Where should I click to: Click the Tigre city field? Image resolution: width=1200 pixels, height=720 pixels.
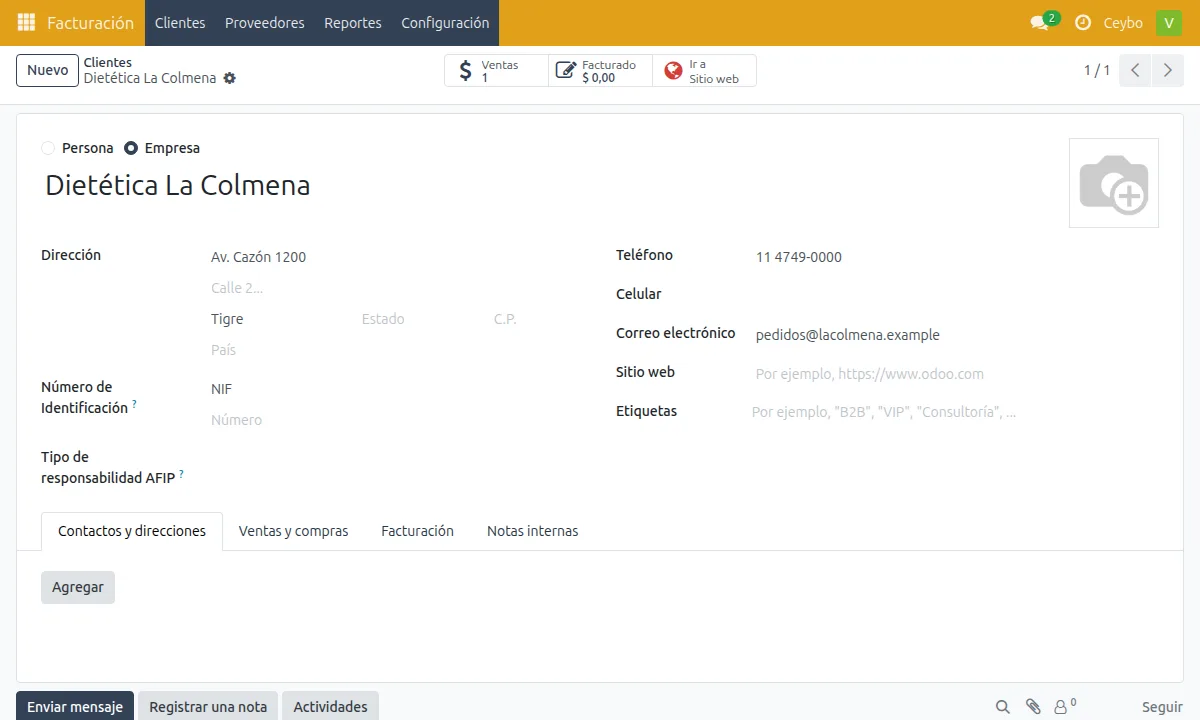pyautogui.click(x=281, y=319)
